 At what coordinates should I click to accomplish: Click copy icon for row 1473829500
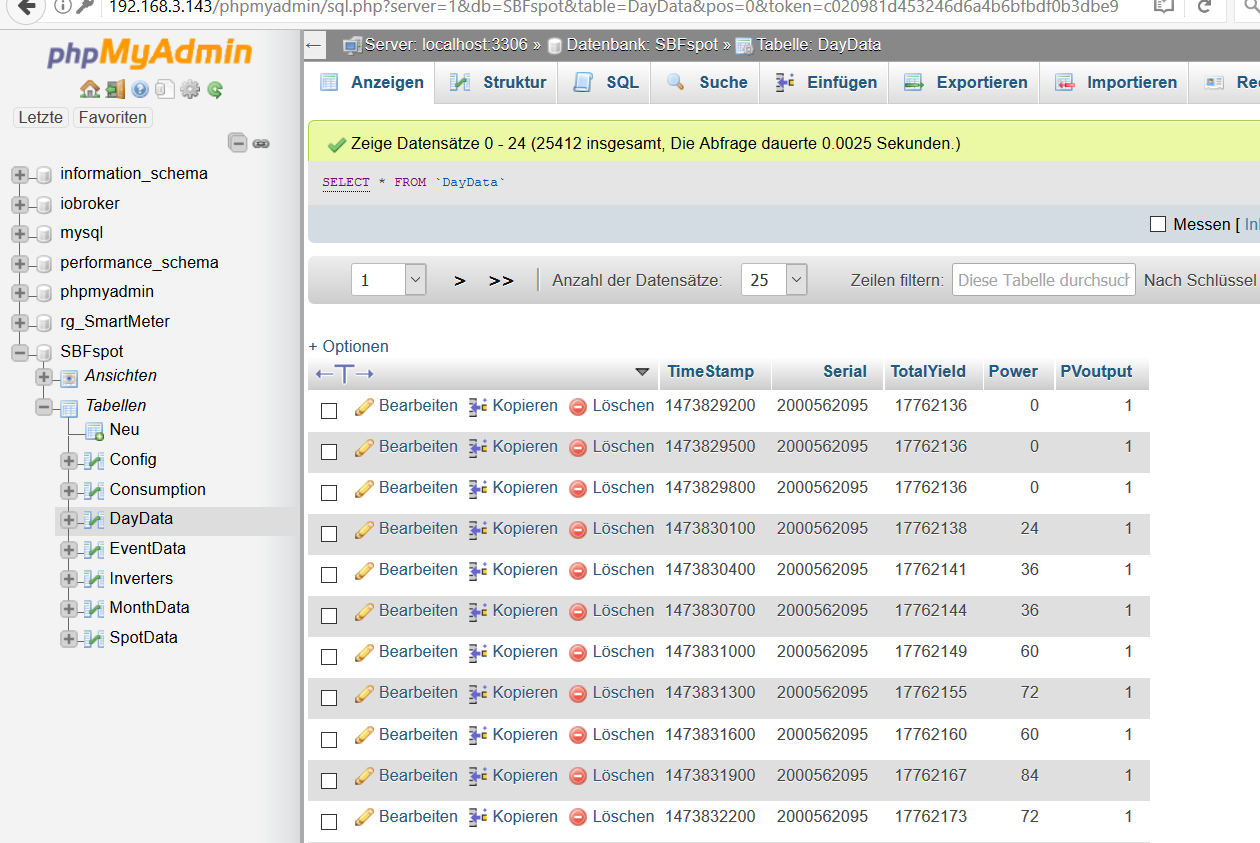478,447
